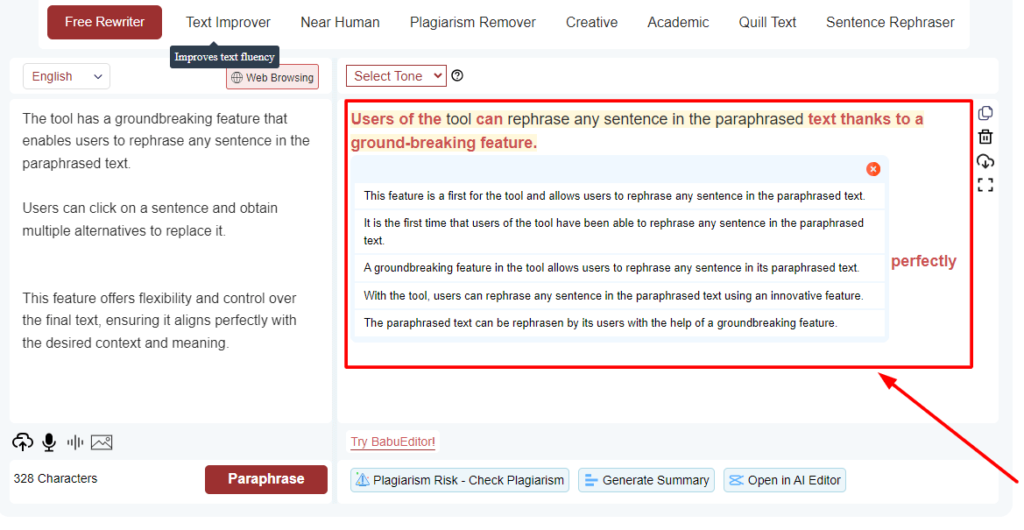Click the microphone voice input icon
Viewport: 1024px width, 530px height.
pos(49,442)
